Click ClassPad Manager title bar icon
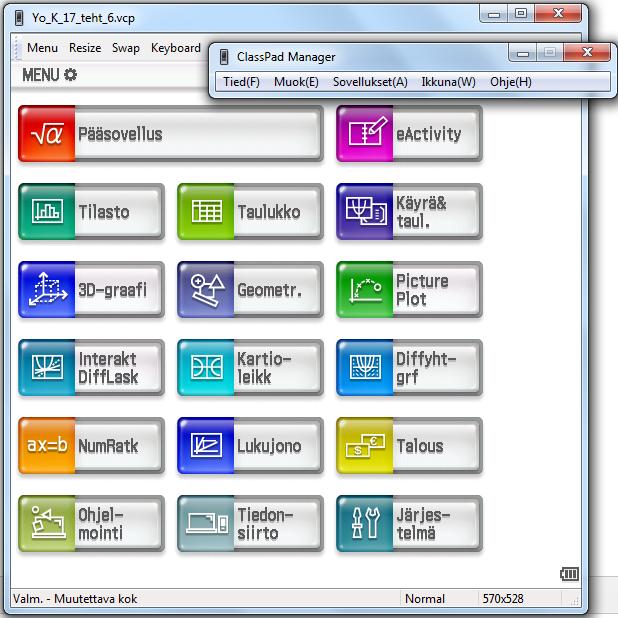The height and width of the screenshot is (618, 618). click(x=224, y=57)
